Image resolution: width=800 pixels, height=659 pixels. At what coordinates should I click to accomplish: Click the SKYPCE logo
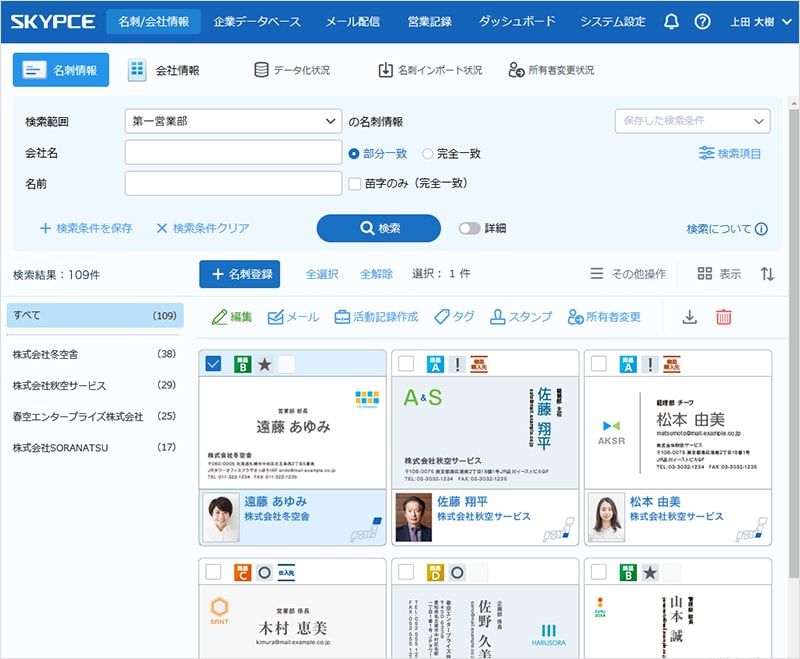pos(53,21)
